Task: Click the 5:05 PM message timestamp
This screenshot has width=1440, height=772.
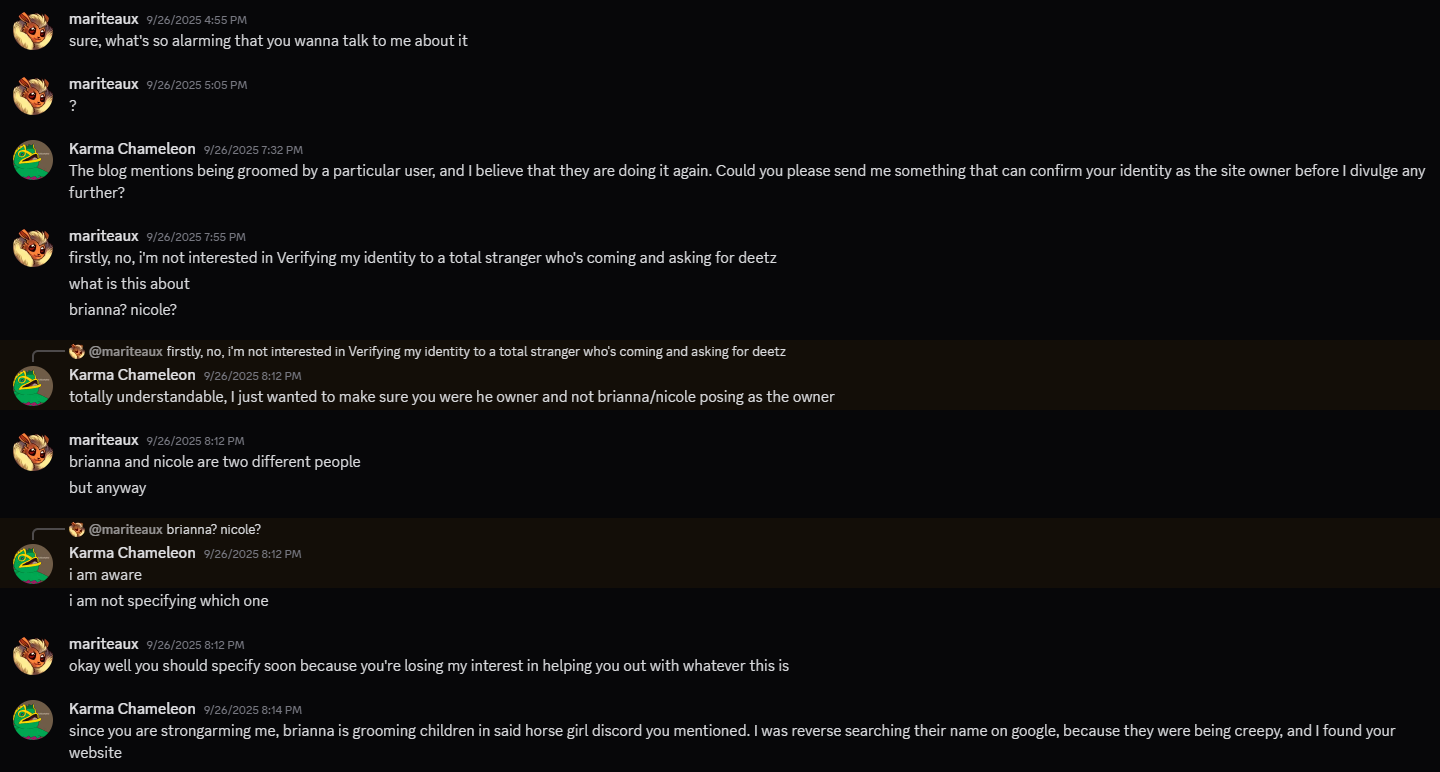Action: (196, 85)
